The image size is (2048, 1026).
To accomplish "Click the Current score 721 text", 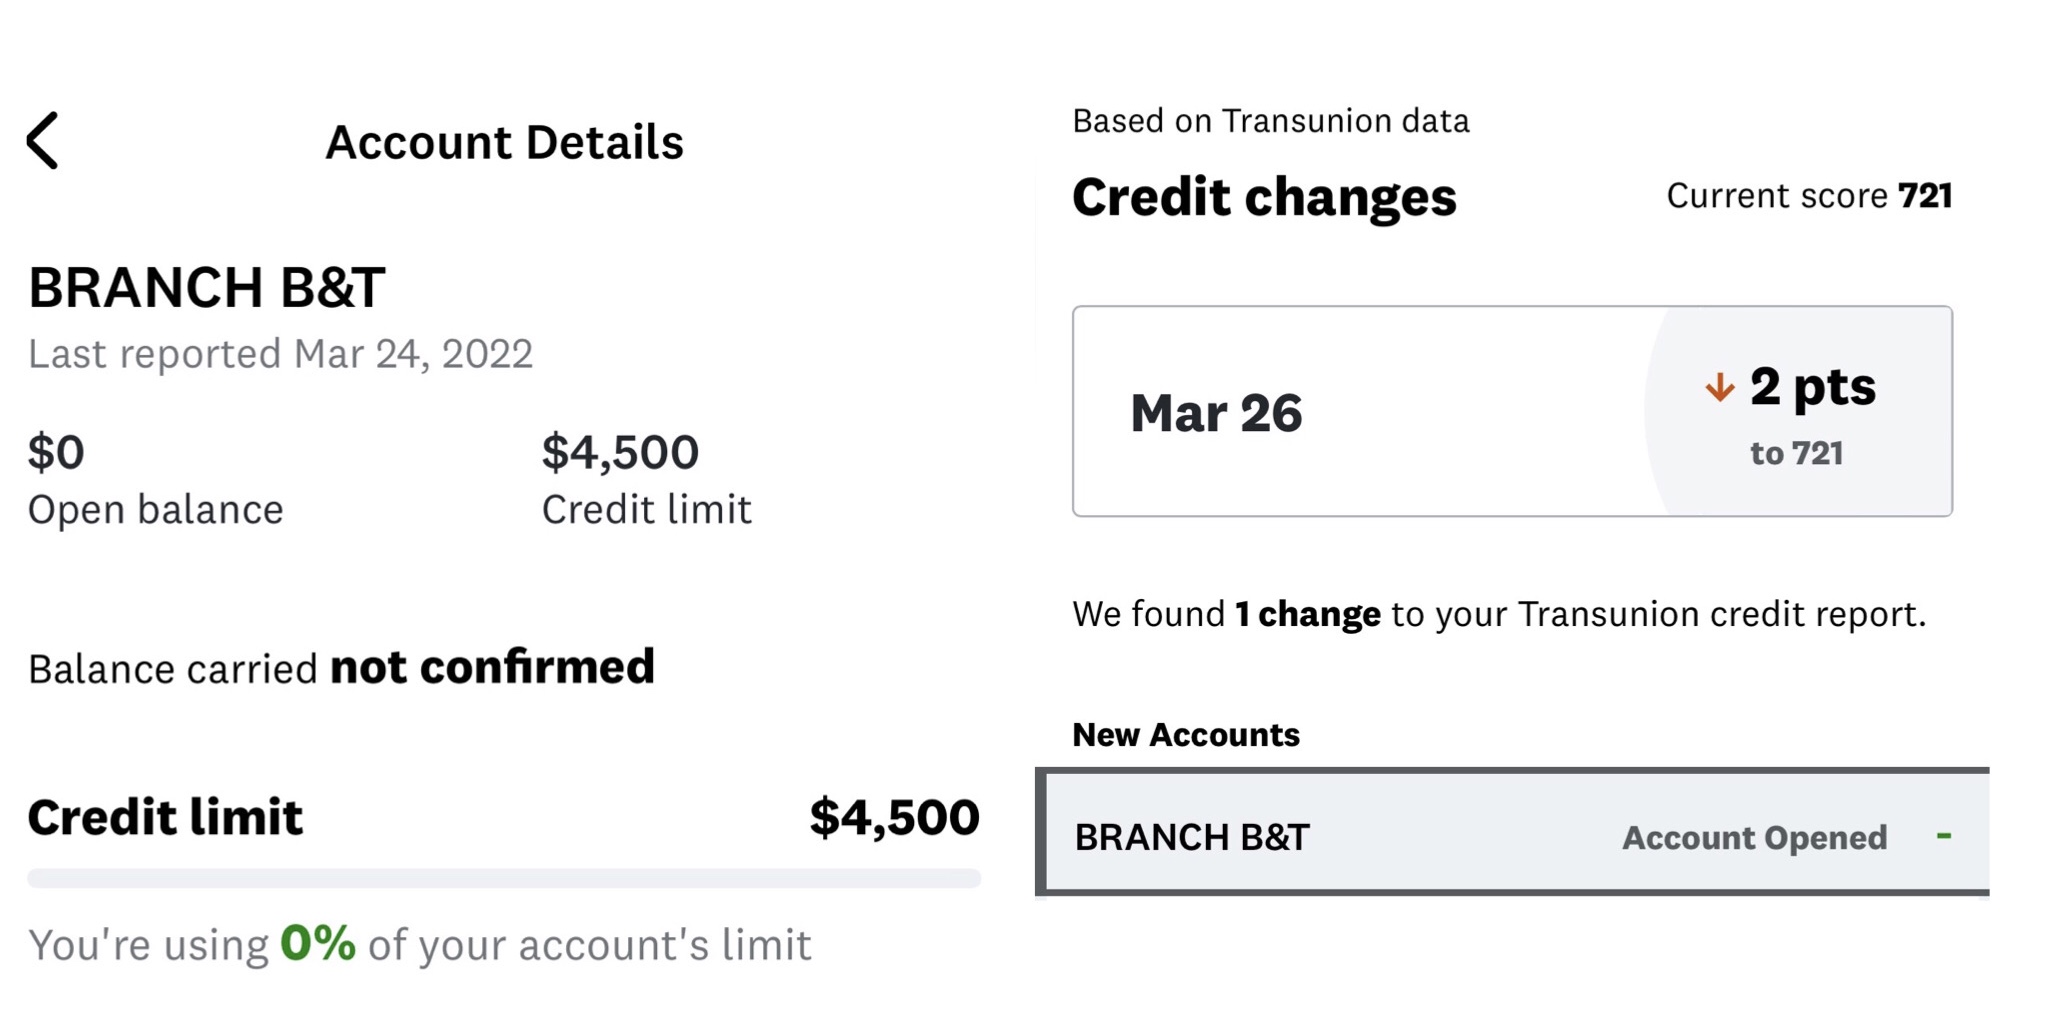I will pos(1808,196).
